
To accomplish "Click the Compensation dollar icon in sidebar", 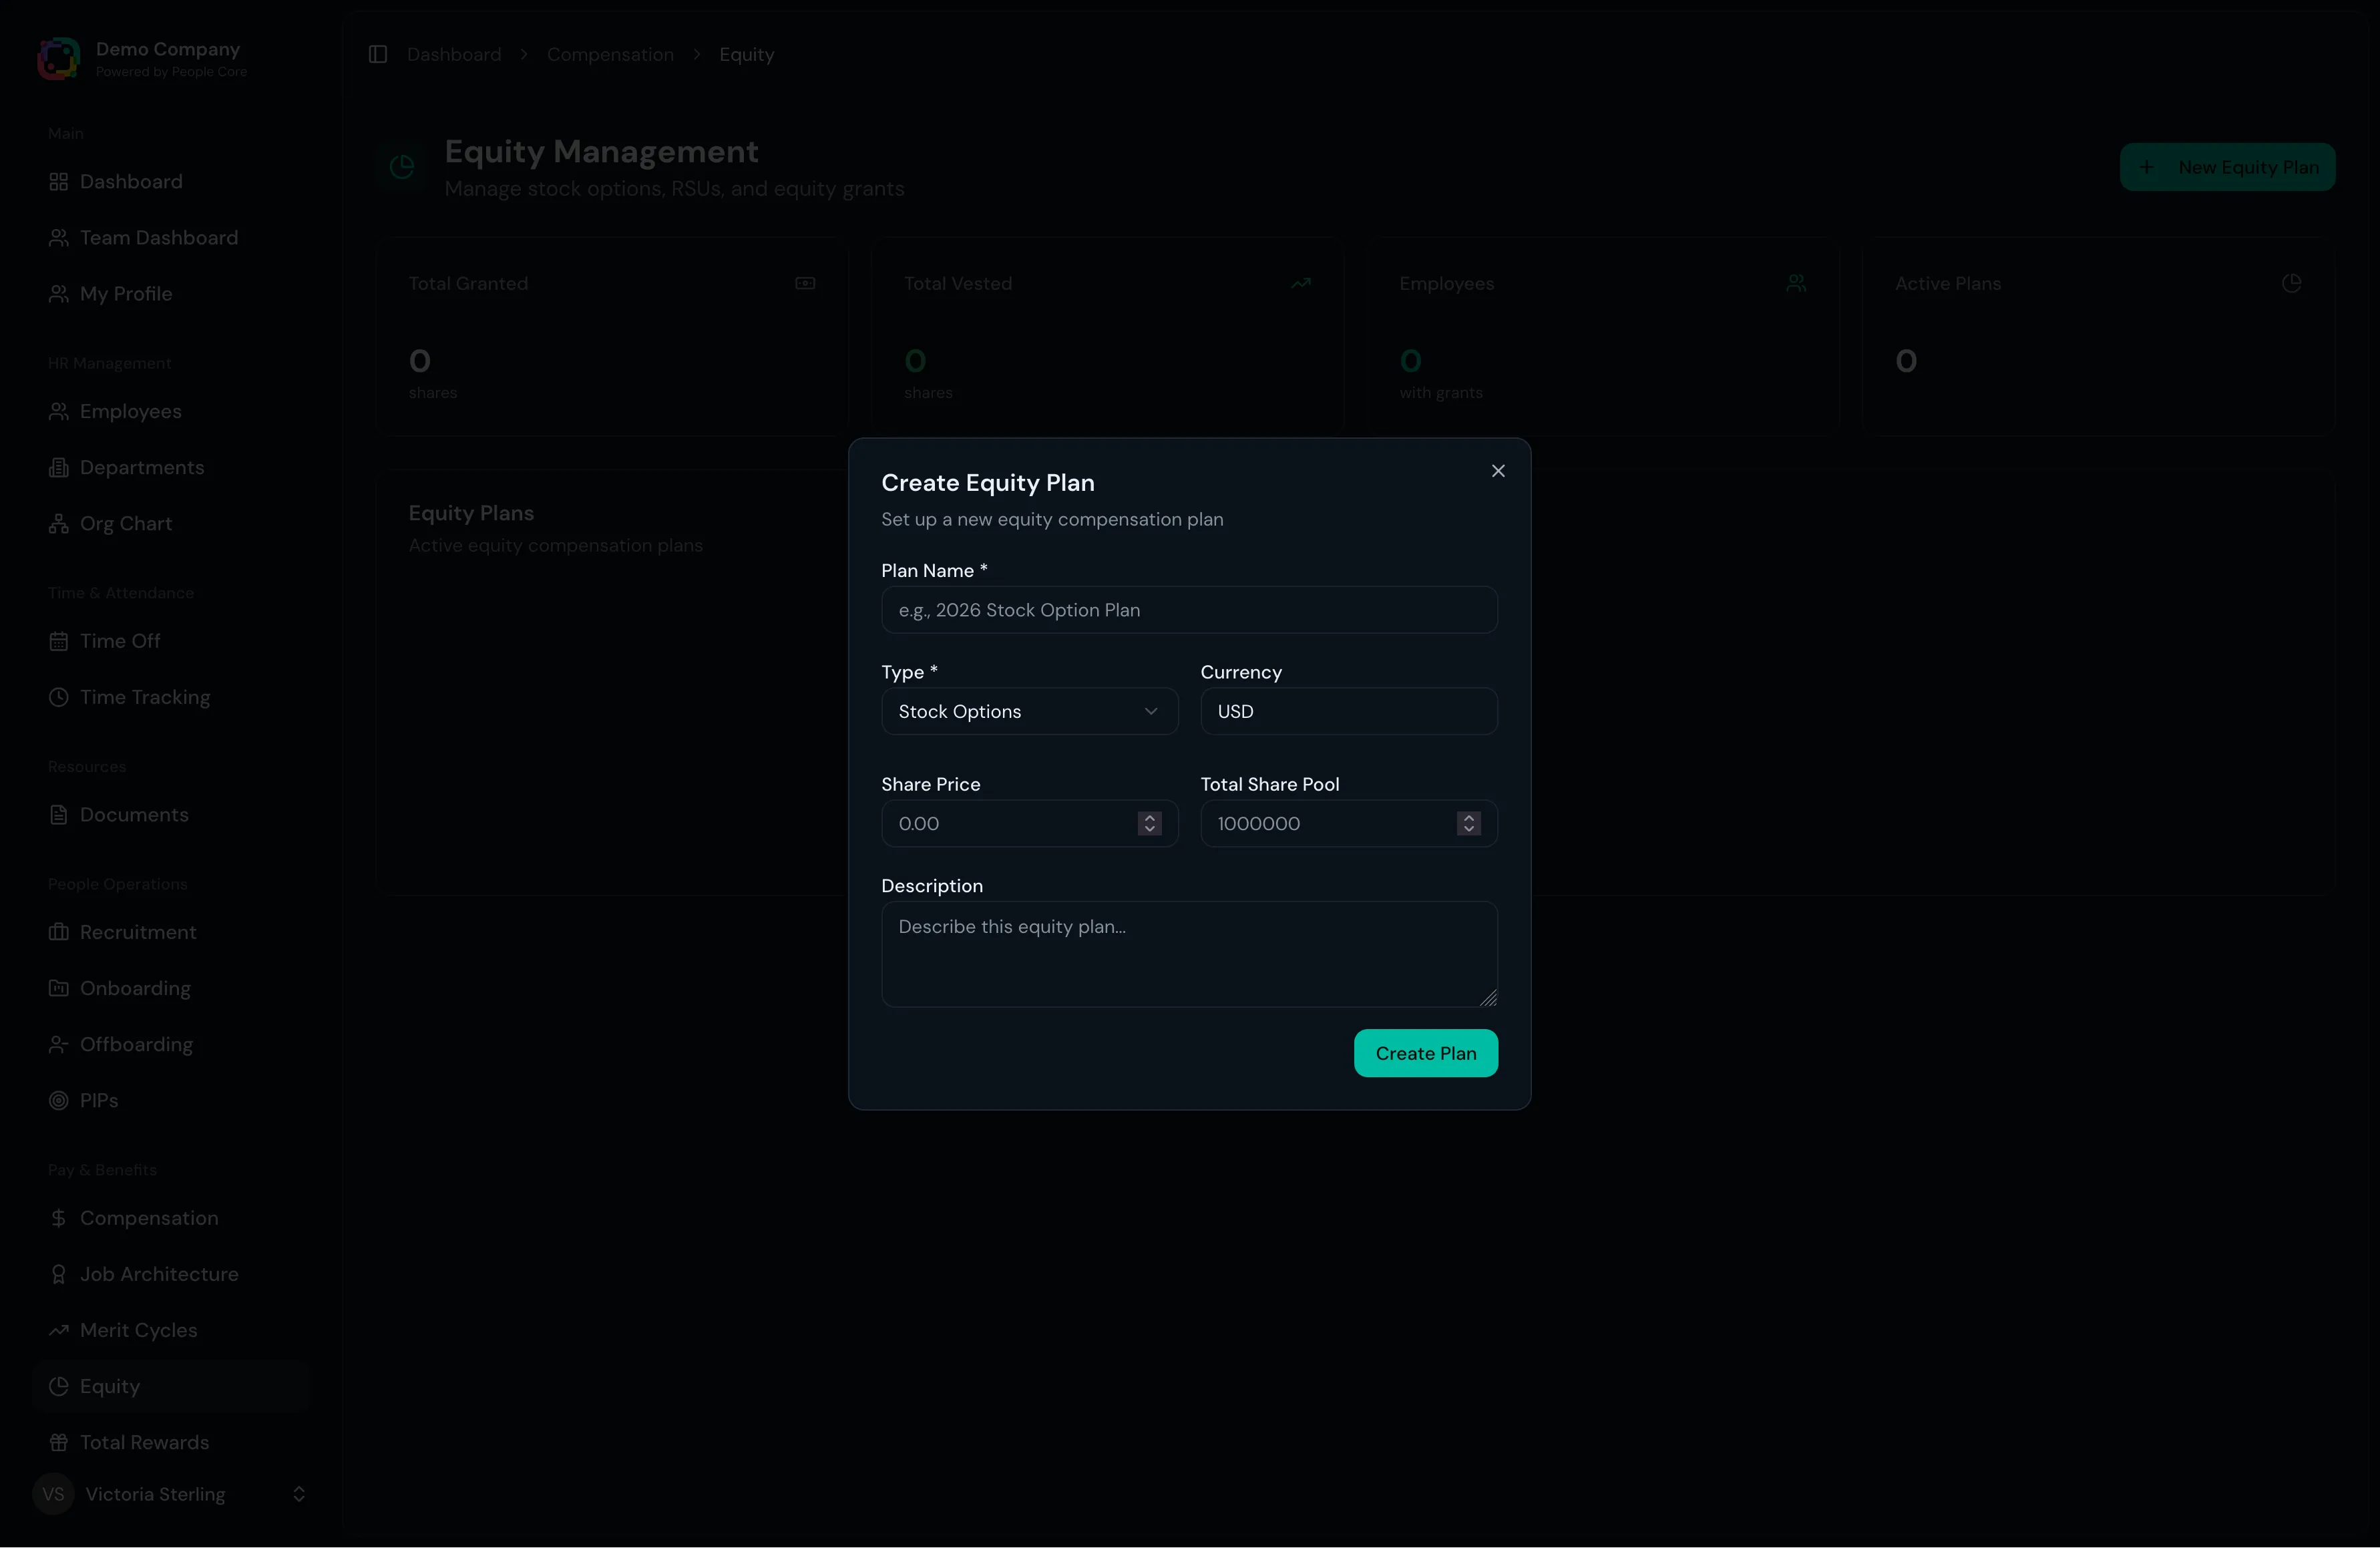I will (59, 1218).
